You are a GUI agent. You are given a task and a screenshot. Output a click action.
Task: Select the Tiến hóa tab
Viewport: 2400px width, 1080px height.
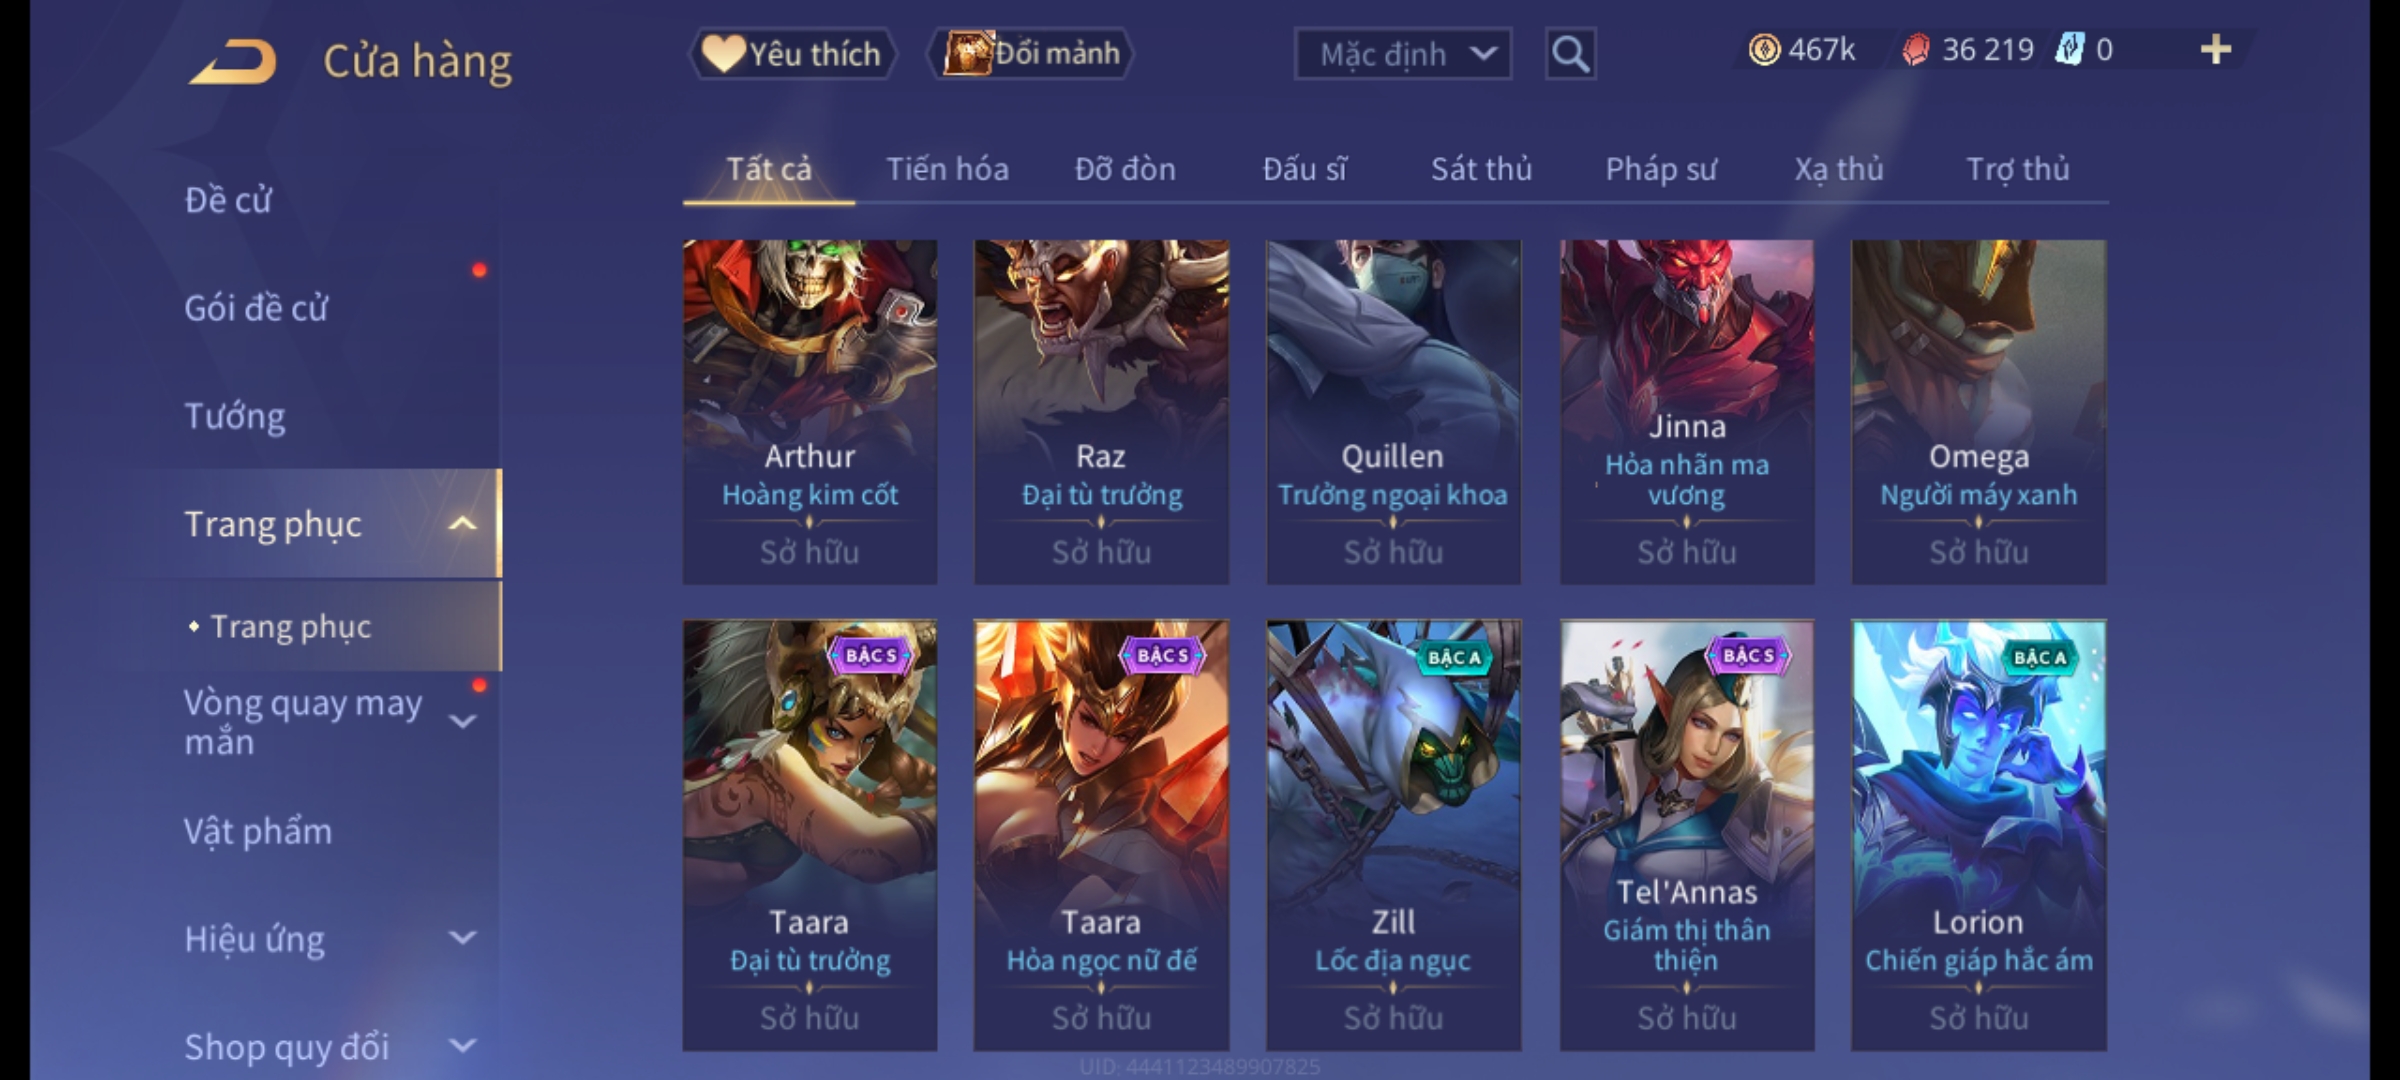[947, 169]
